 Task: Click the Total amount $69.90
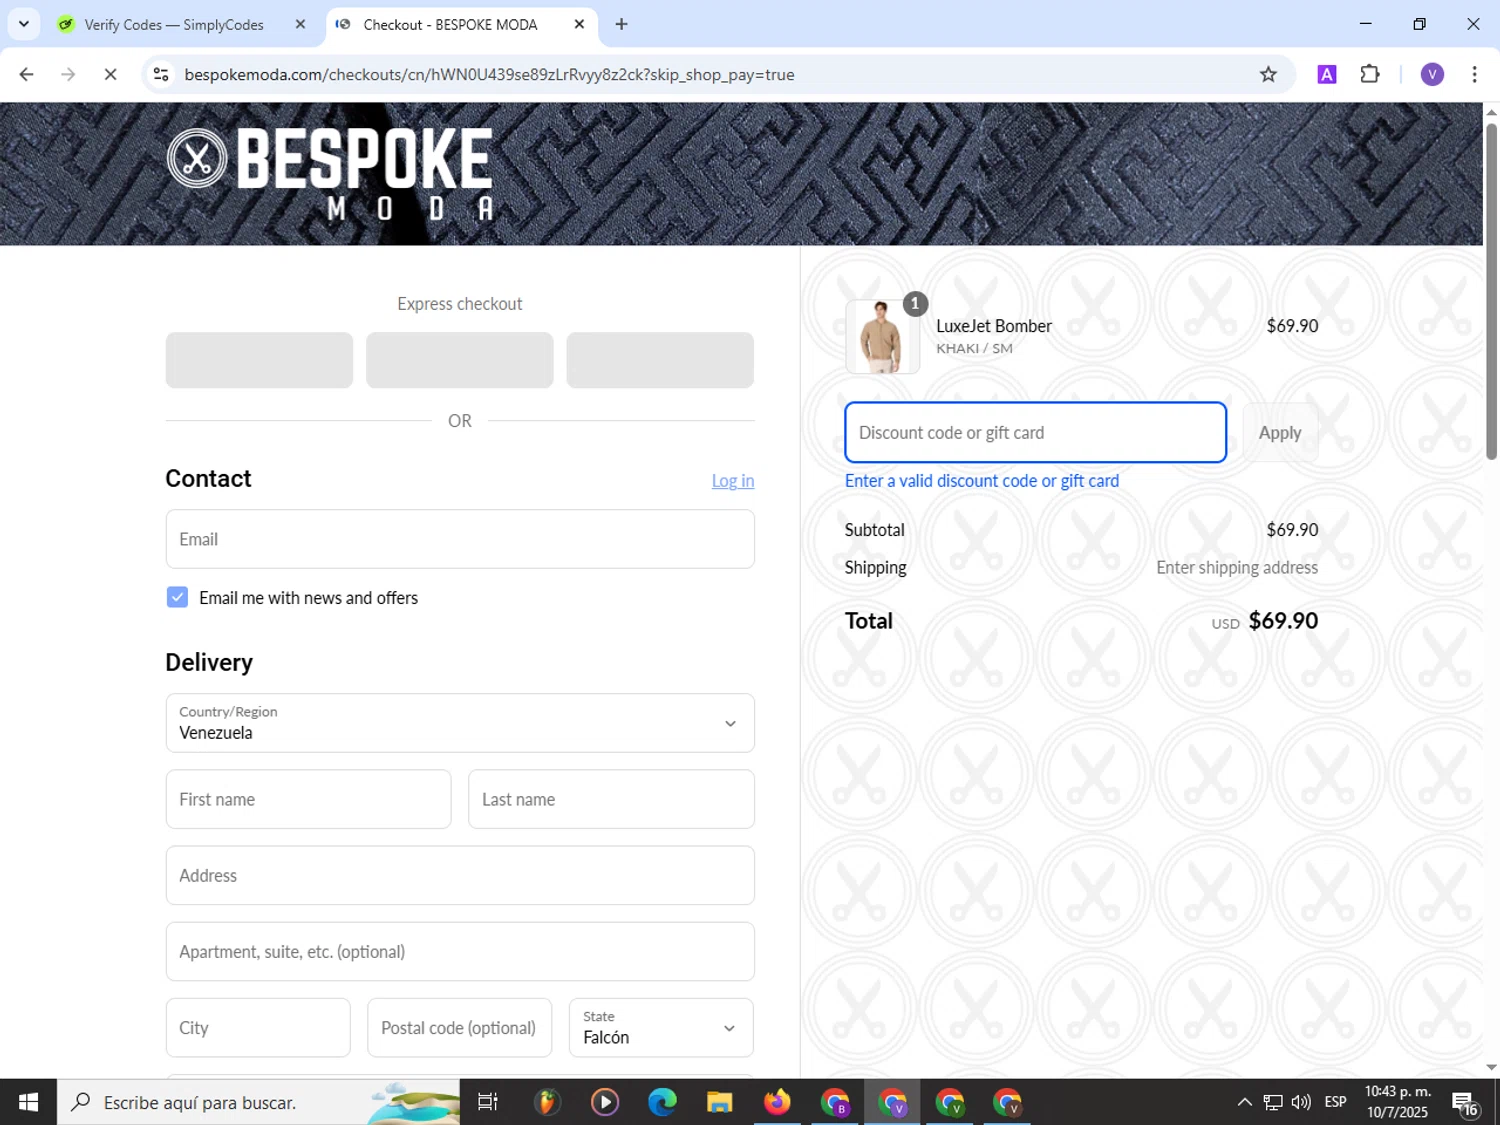[x=1283, y=621]
